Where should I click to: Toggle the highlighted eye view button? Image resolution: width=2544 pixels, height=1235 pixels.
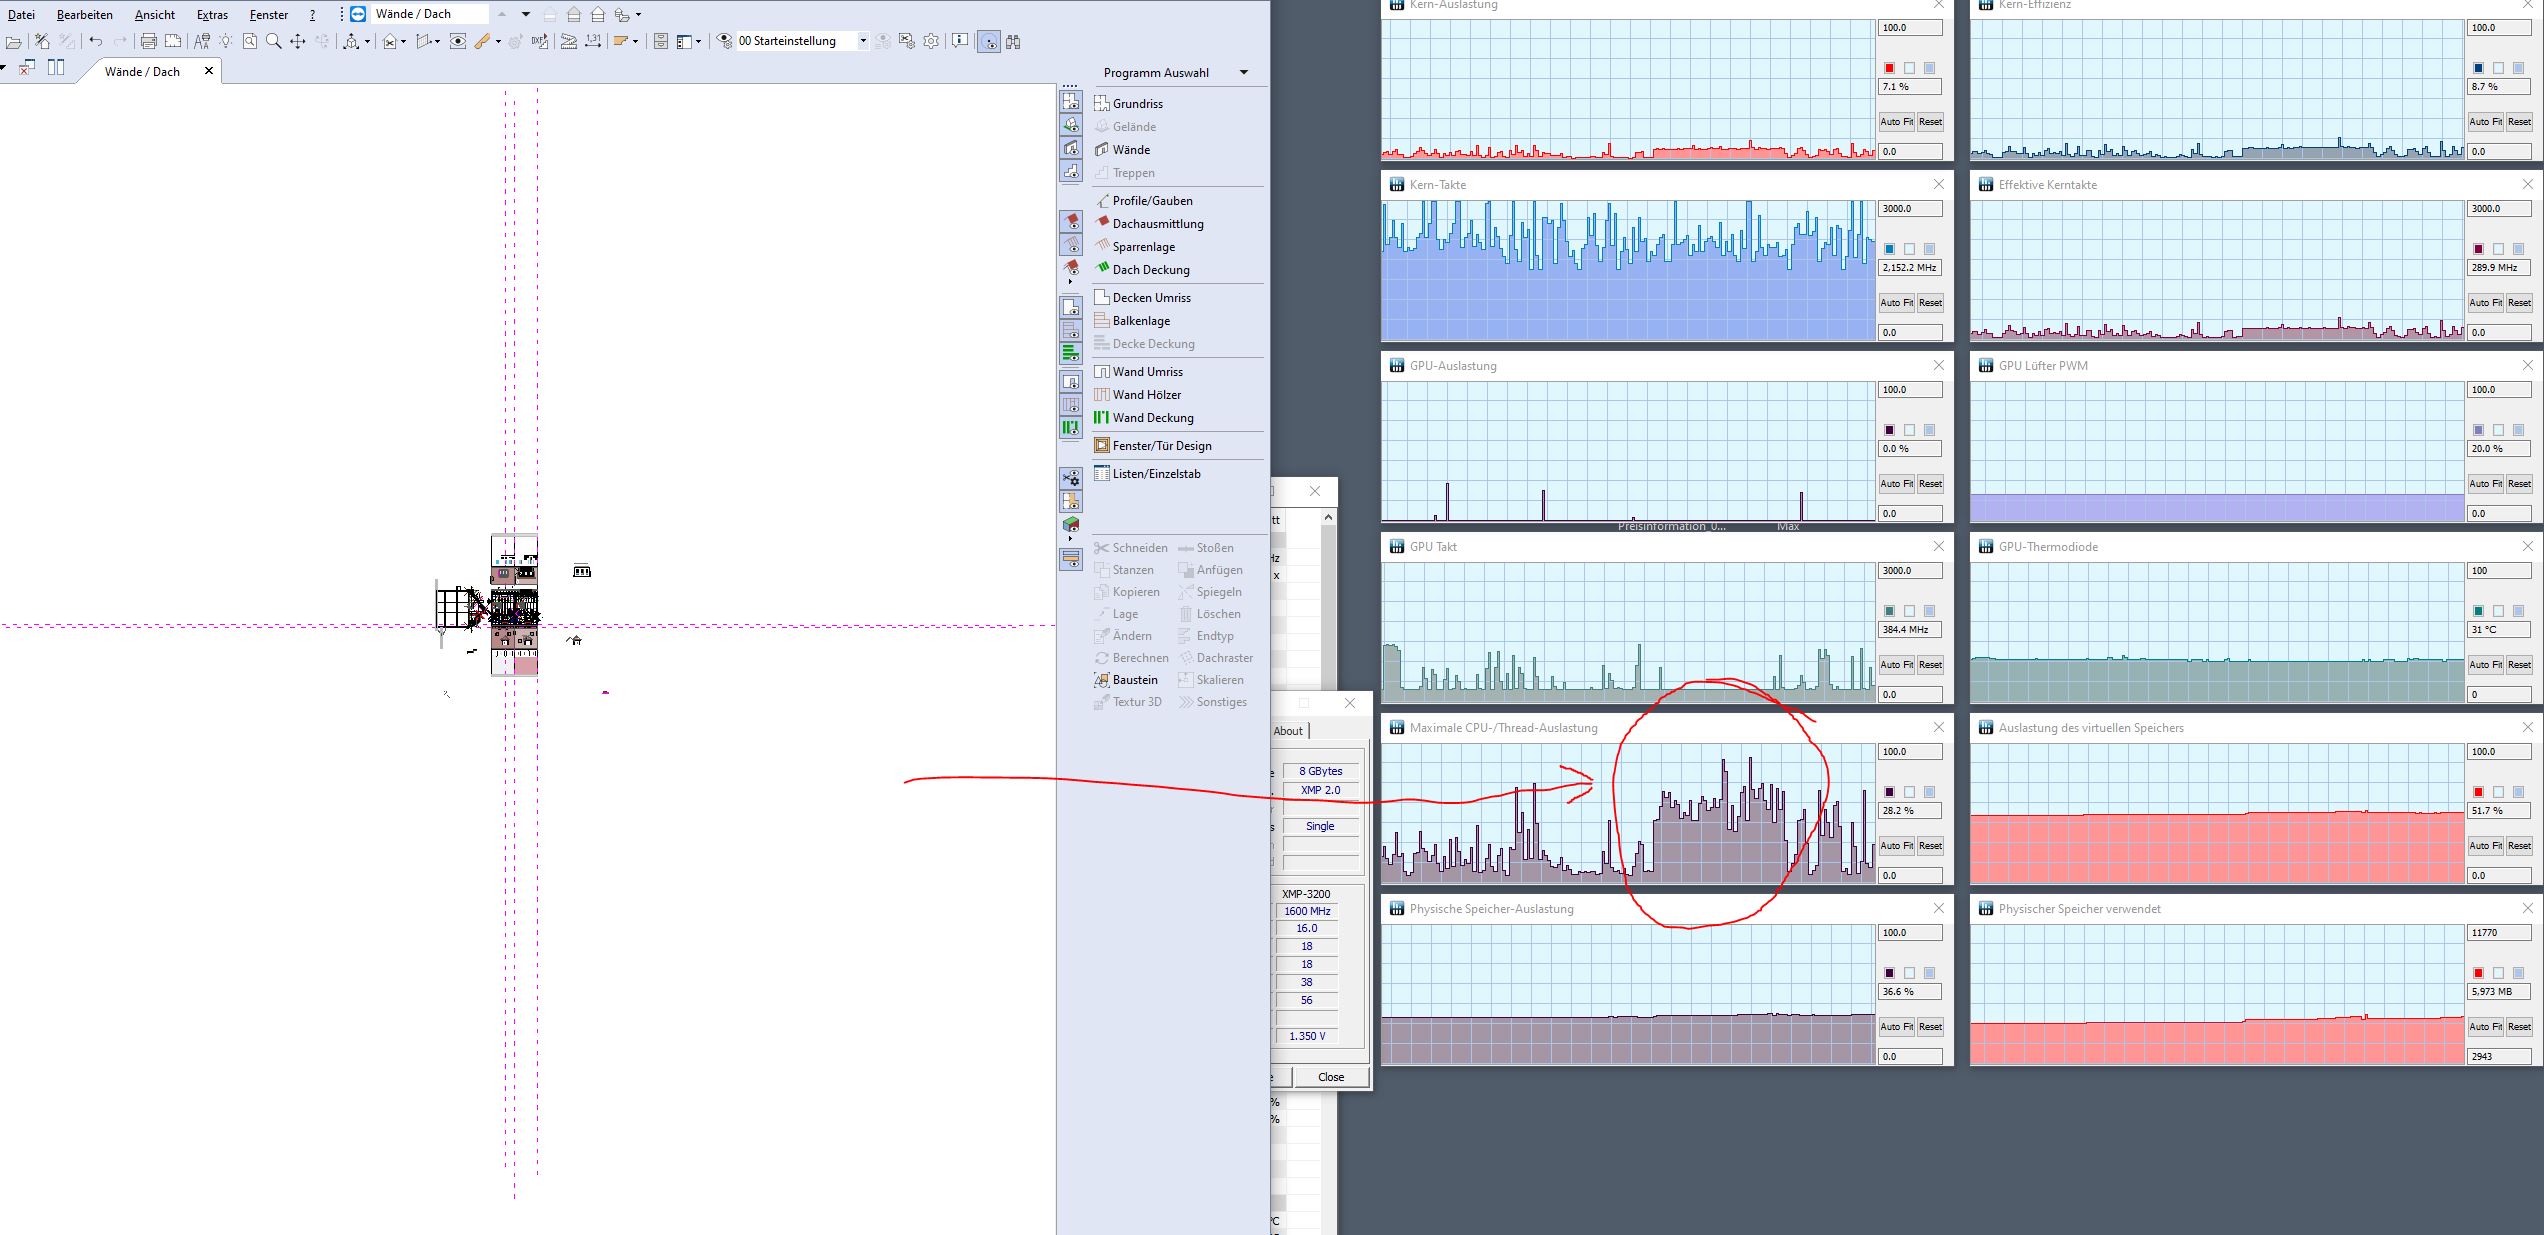coord(988,41)
